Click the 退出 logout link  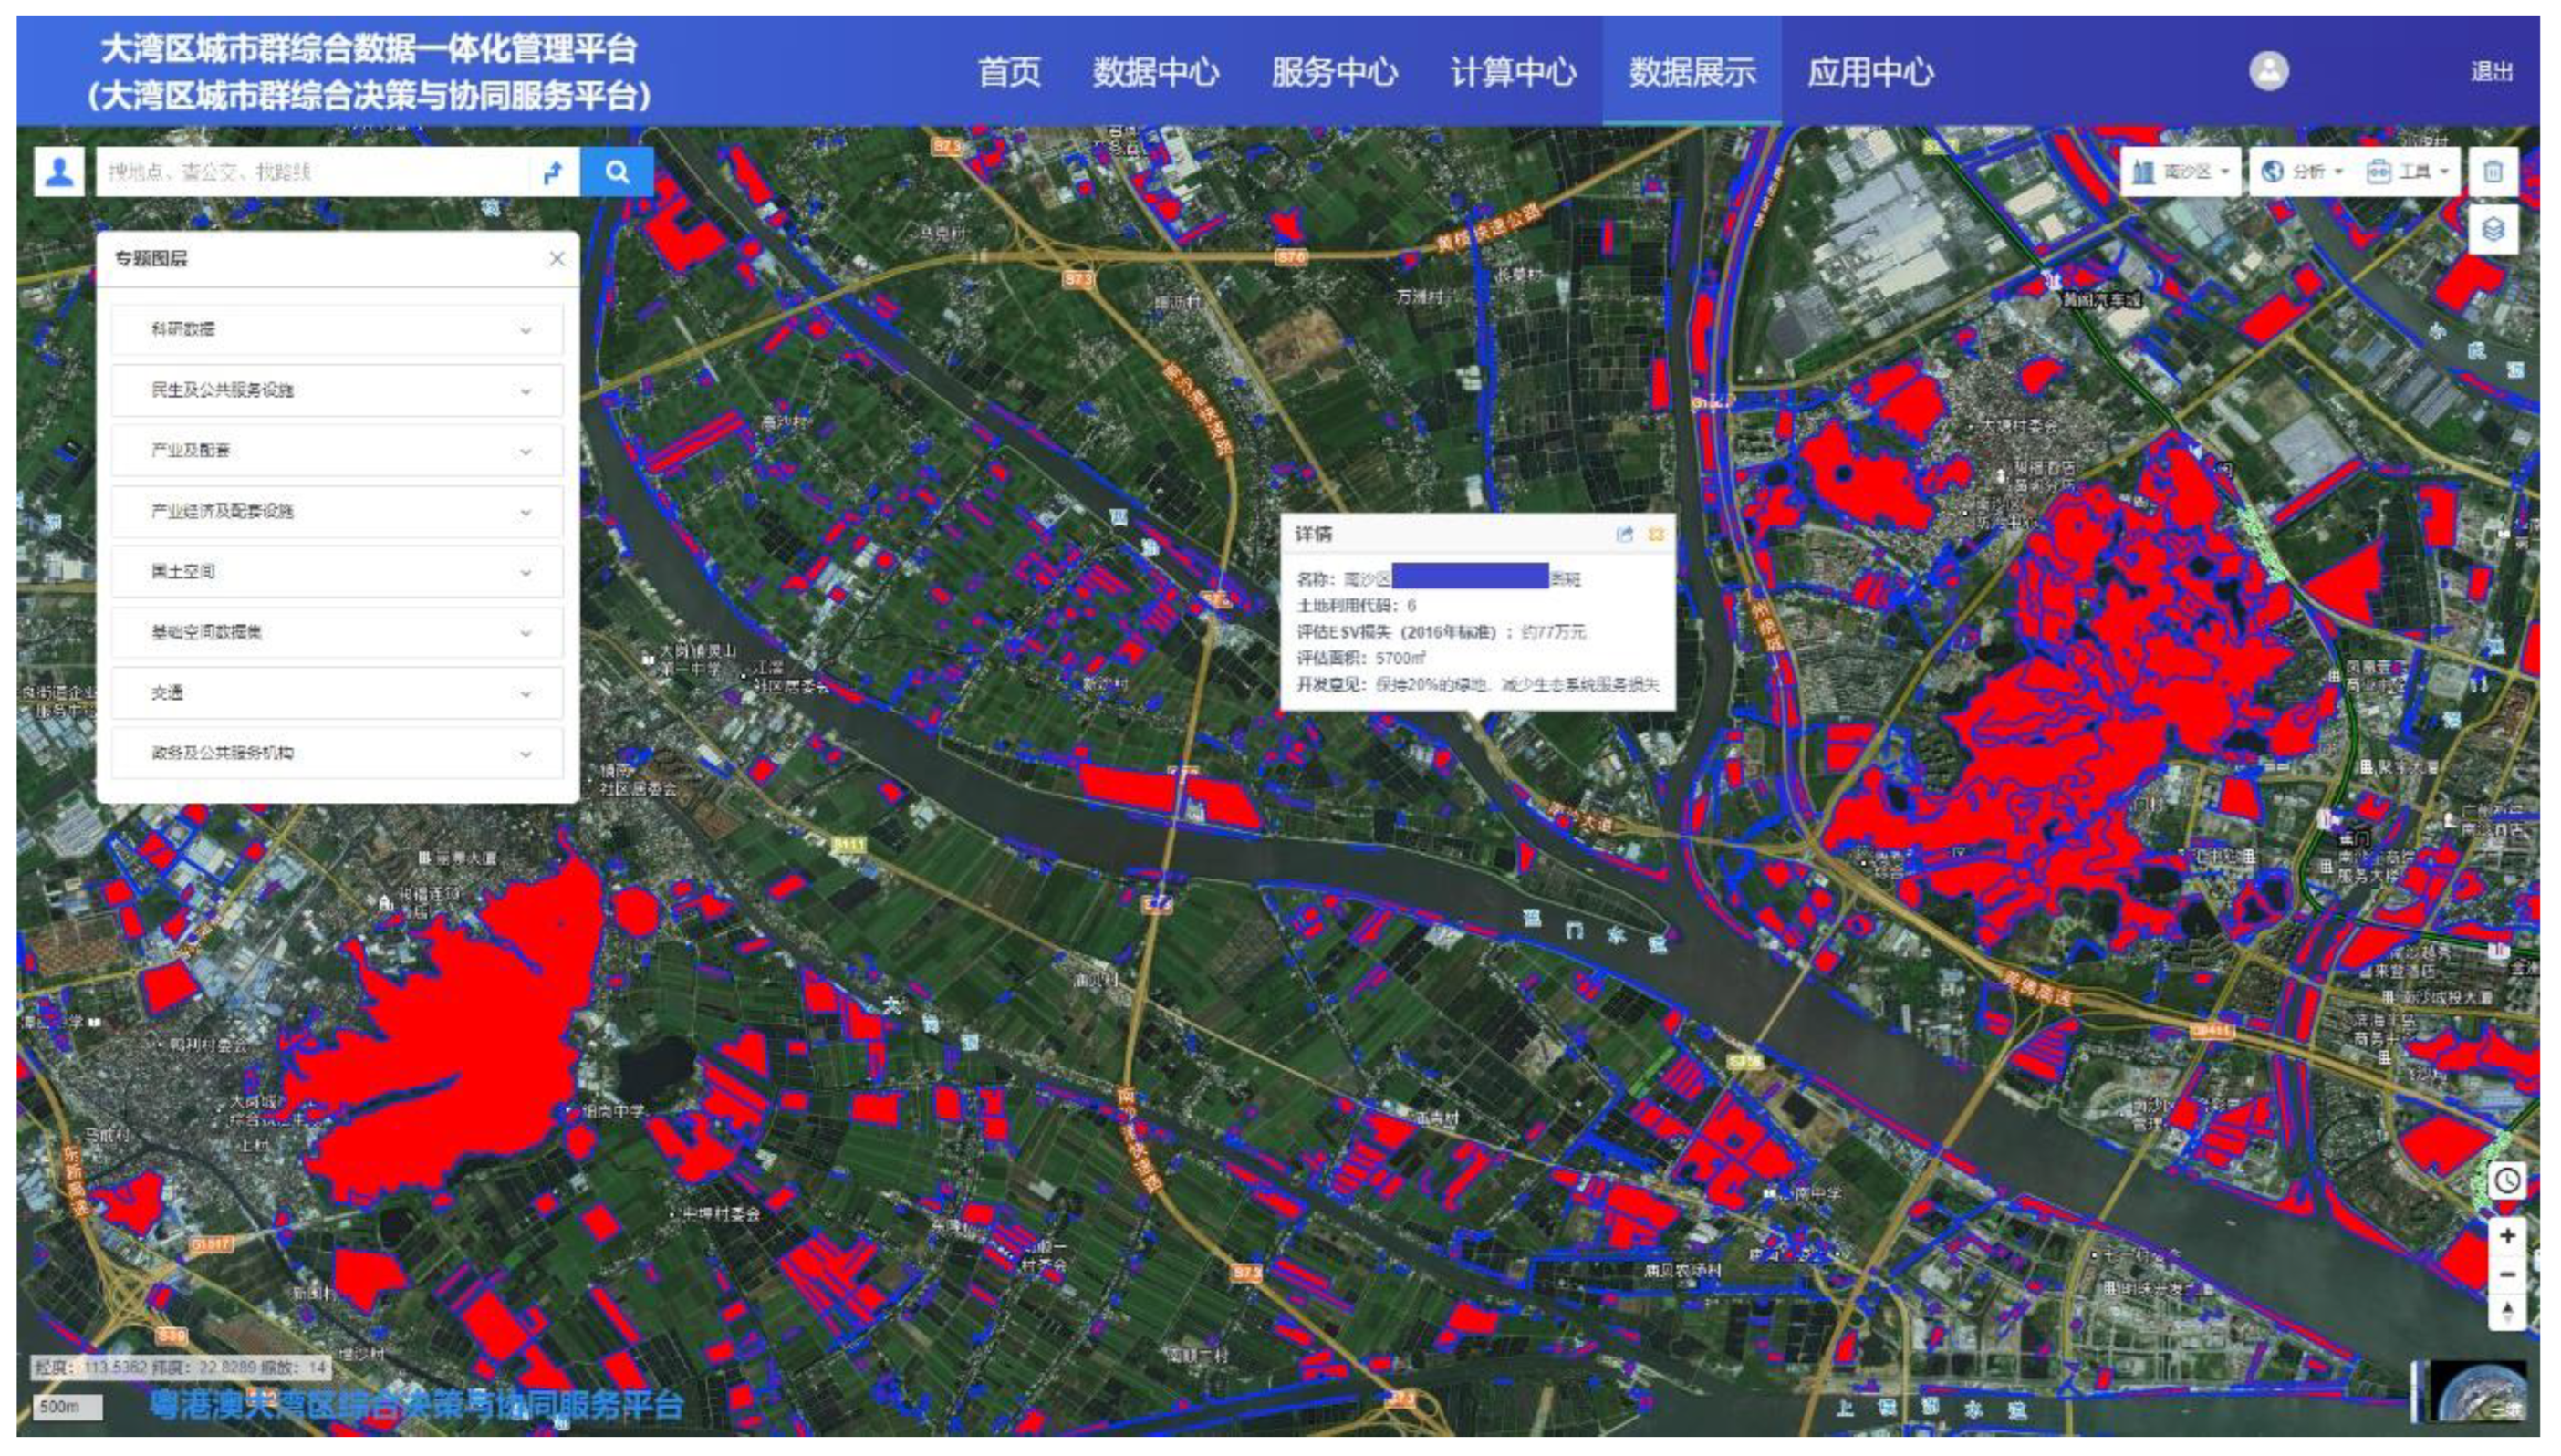(x=2491, y=72)
